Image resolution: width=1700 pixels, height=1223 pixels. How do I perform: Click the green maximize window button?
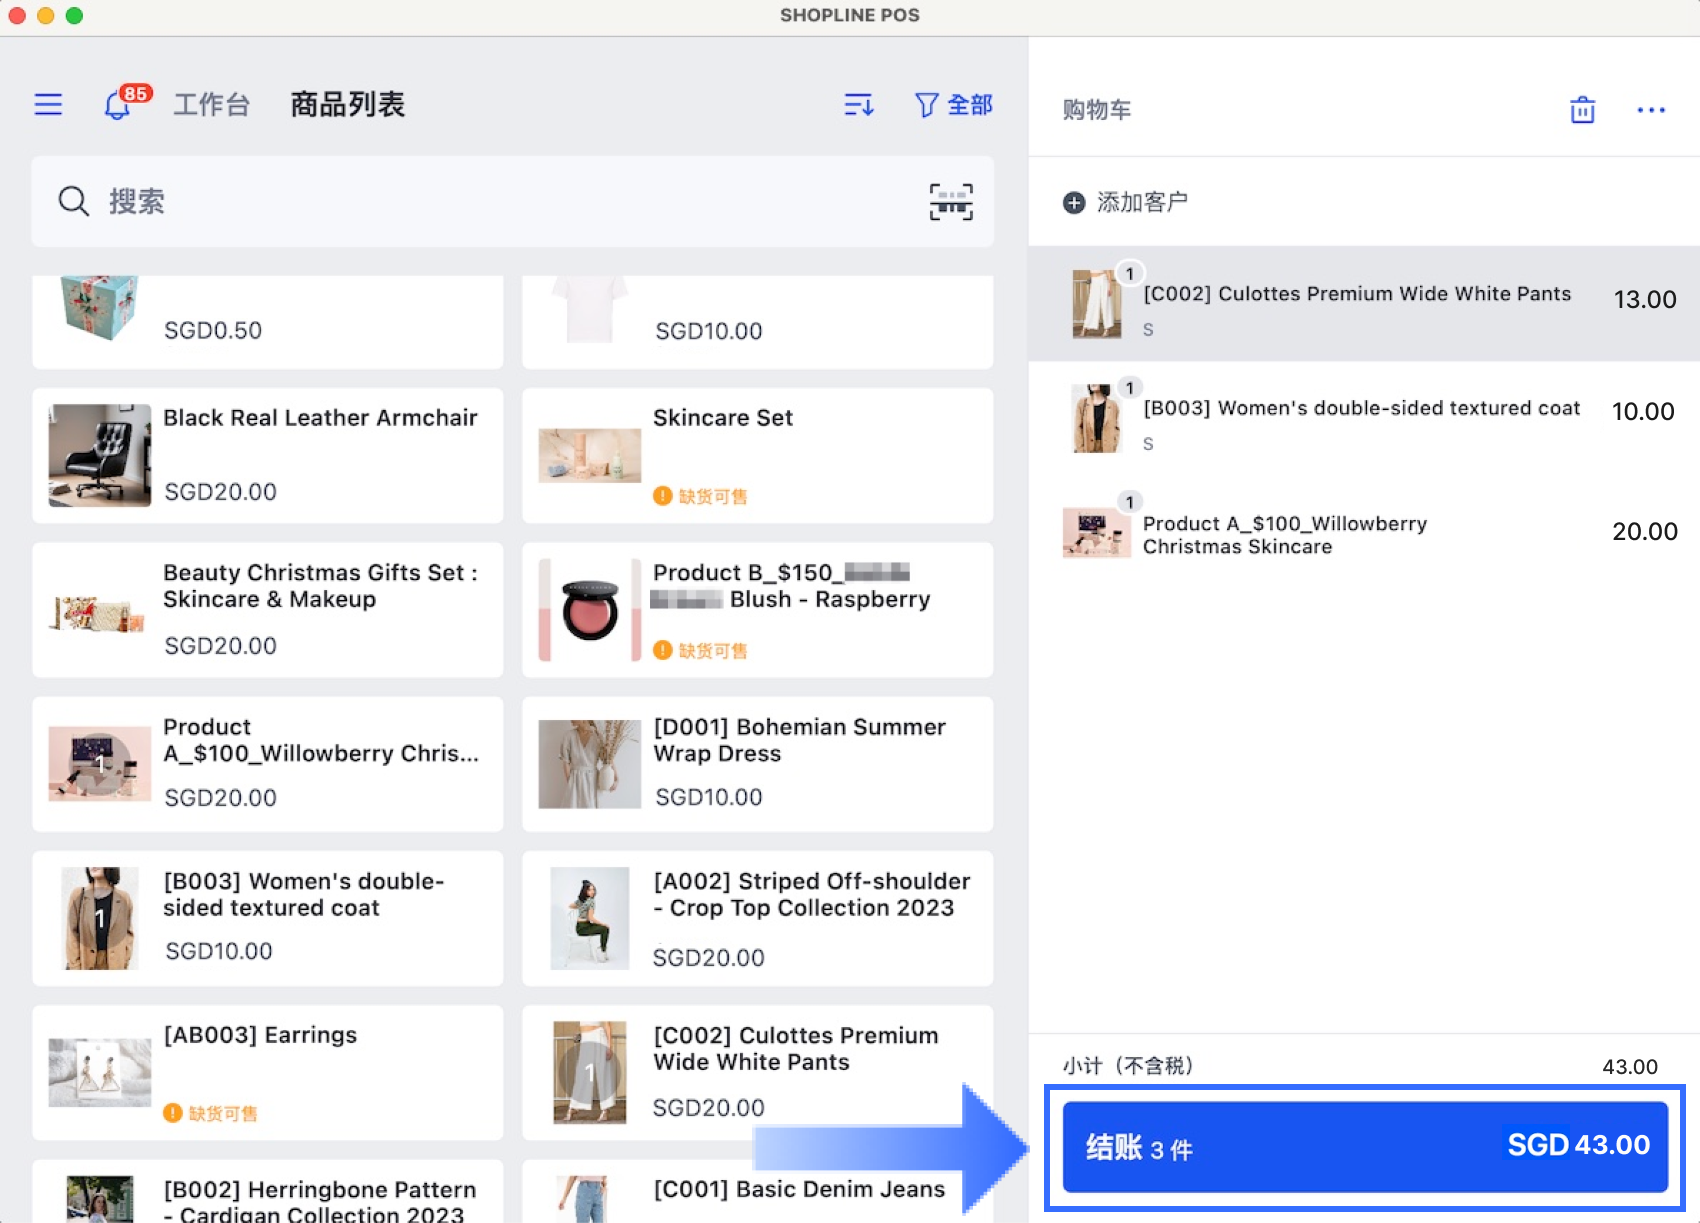74,15
